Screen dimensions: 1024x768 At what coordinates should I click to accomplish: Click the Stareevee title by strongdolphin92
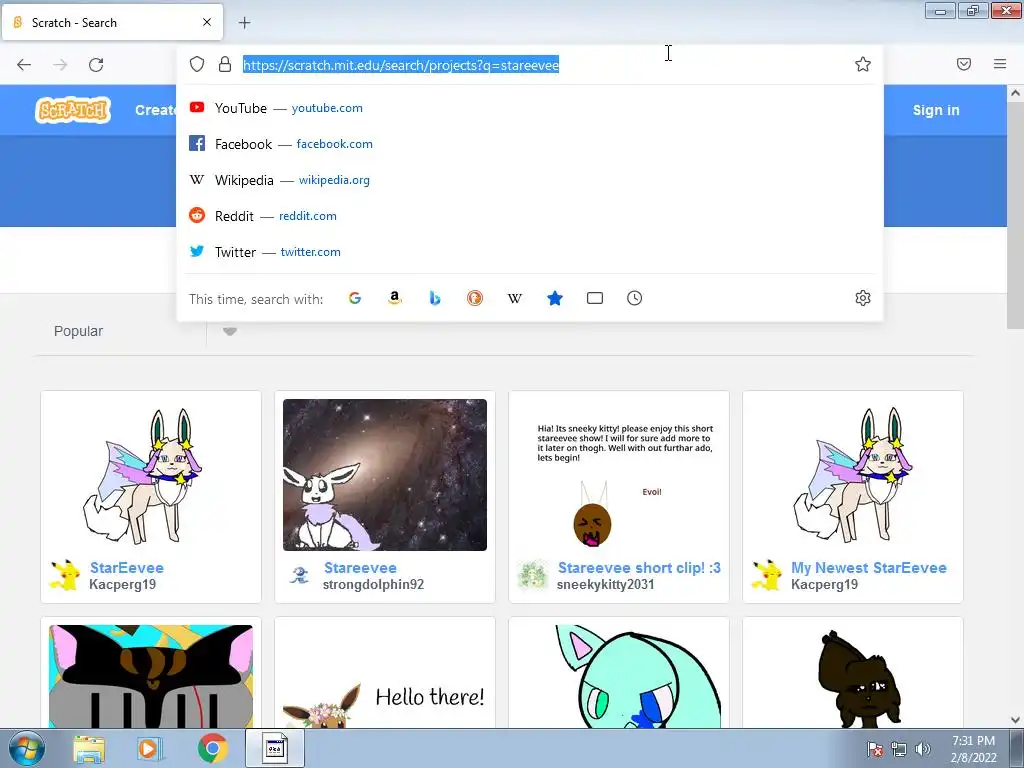[x=360, y=568]
